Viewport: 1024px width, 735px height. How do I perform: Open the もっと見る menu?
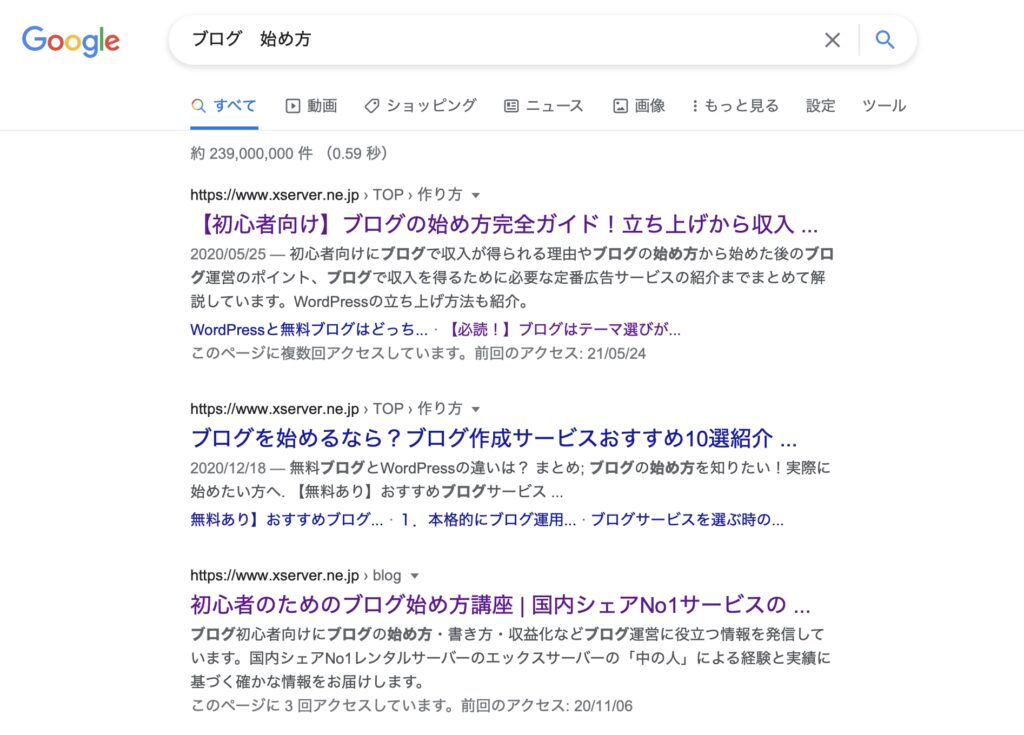(x=735, y=106)
